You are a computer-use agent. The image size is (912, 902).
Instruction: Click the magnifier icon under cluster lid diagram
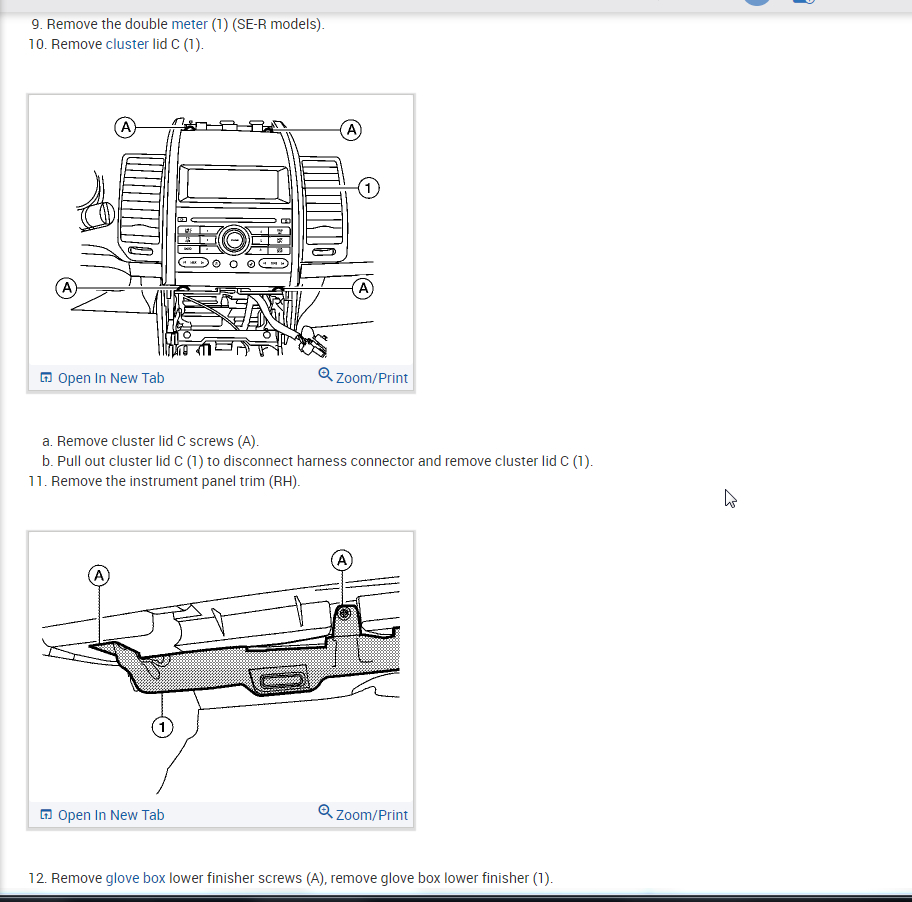tap(325, 375)
